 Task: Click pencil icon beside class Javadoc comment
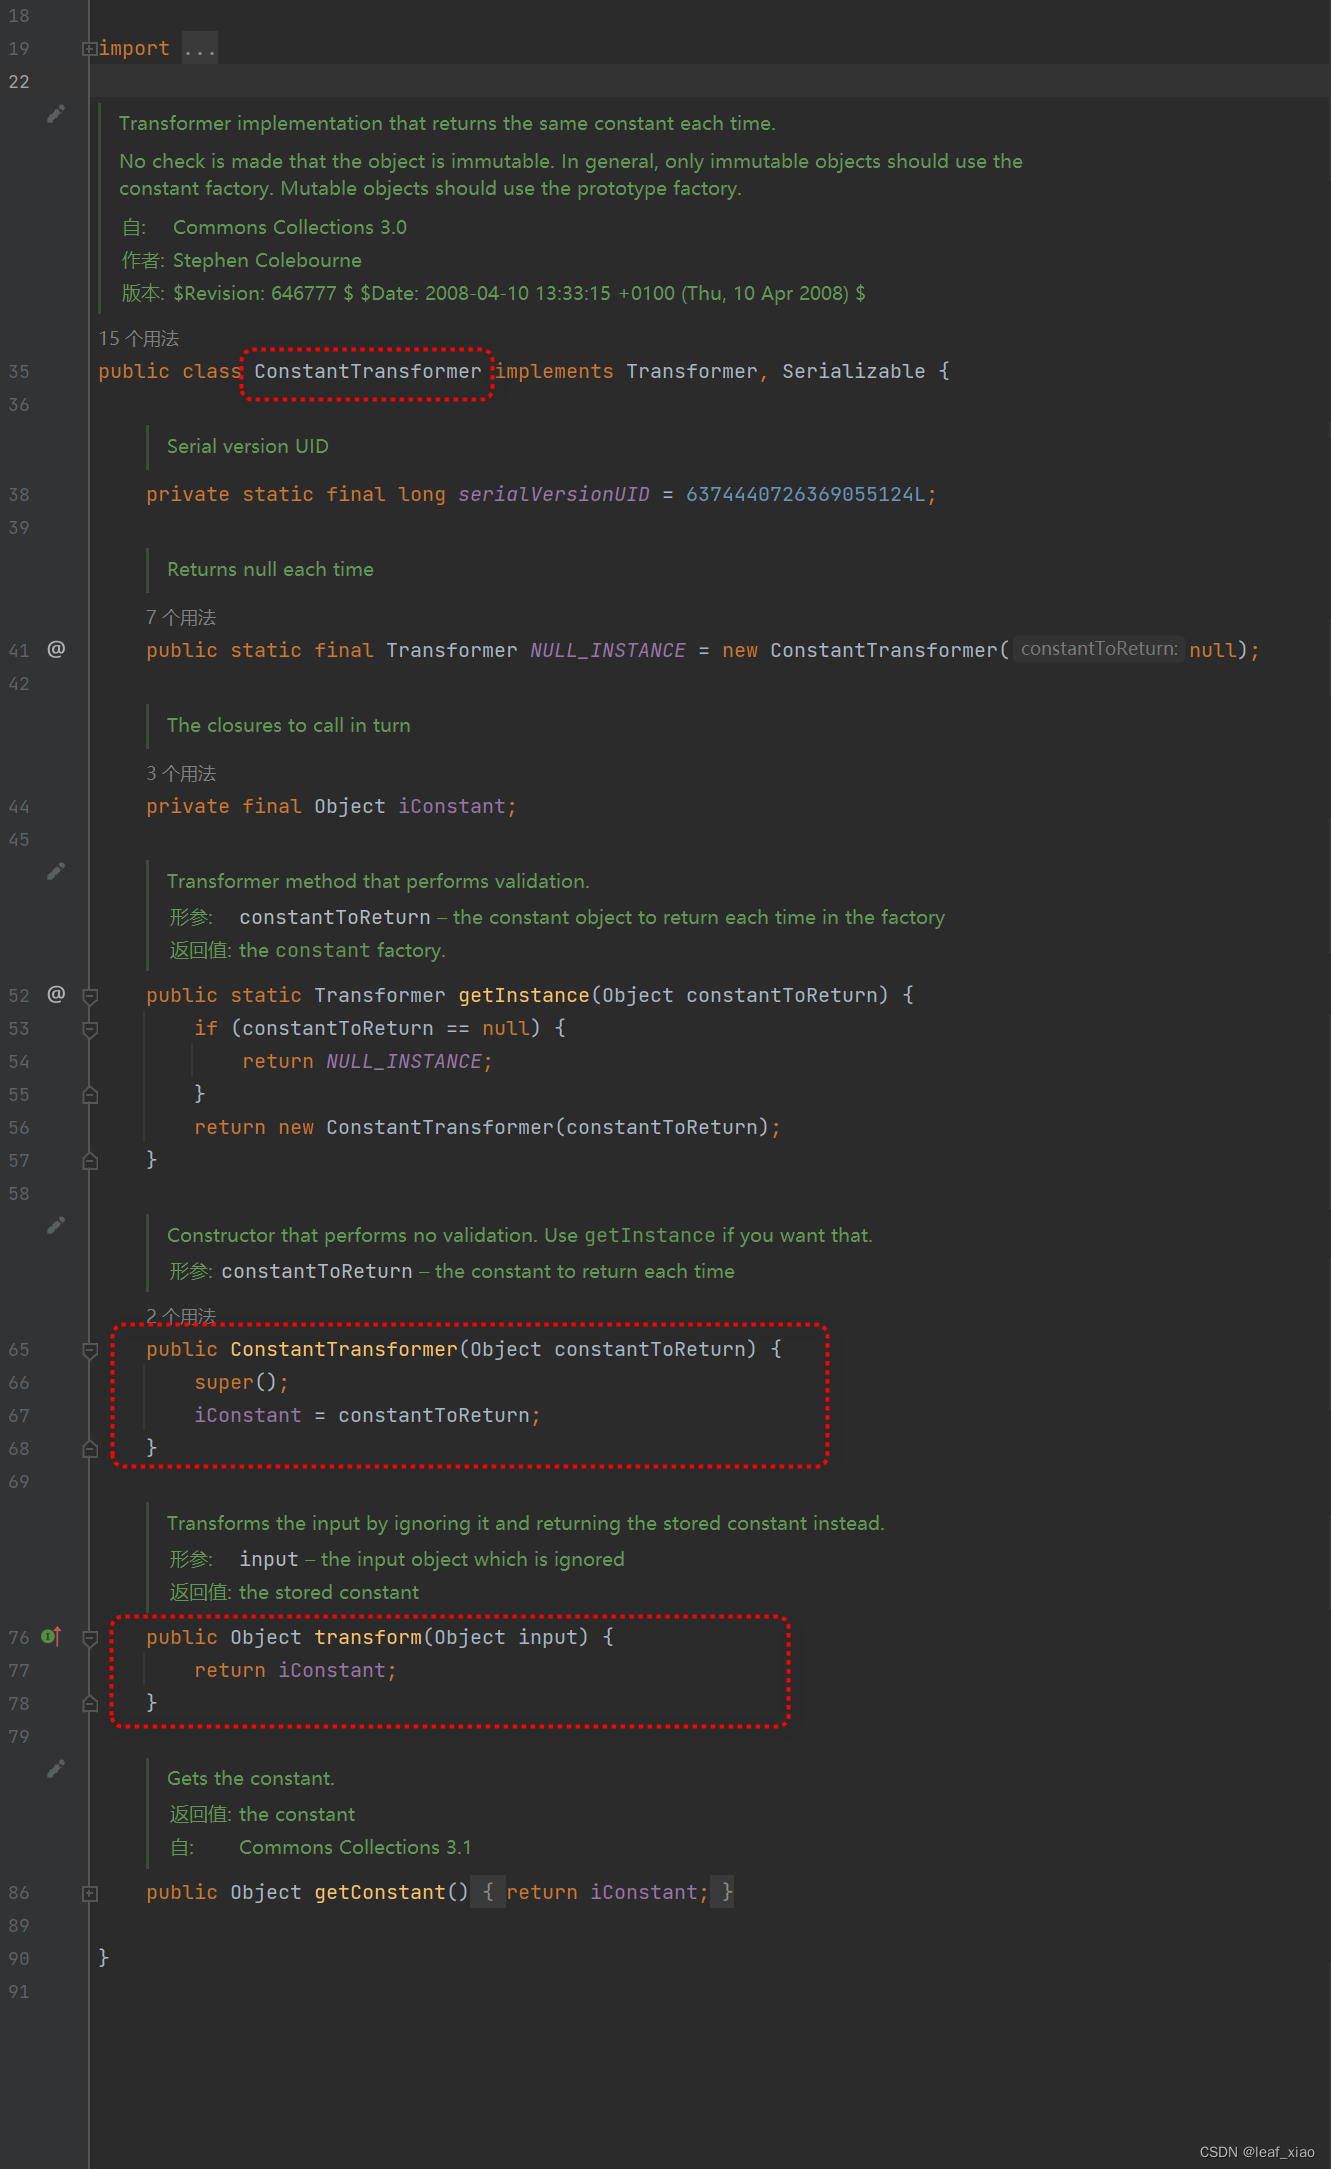point(56,114)
